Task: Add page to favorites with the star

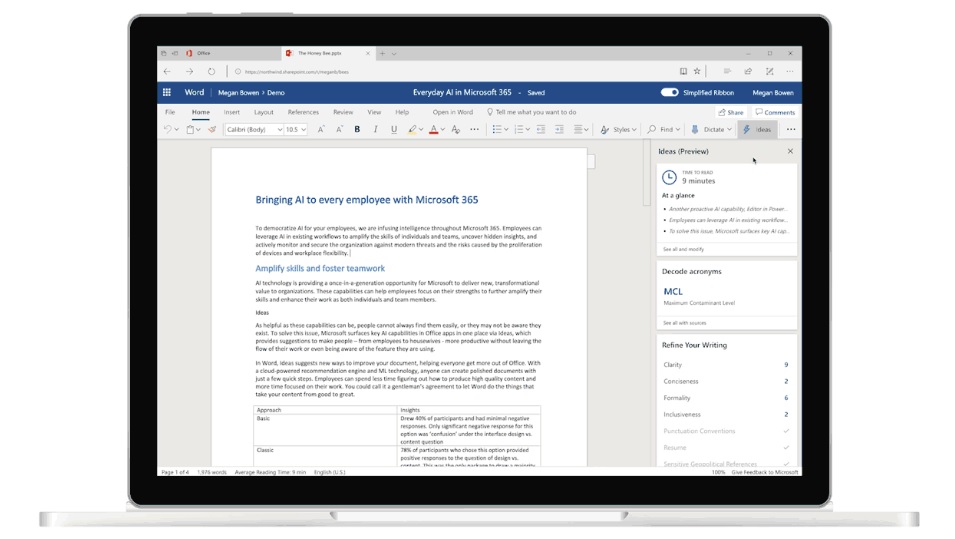Action: (x=697, y=72)
